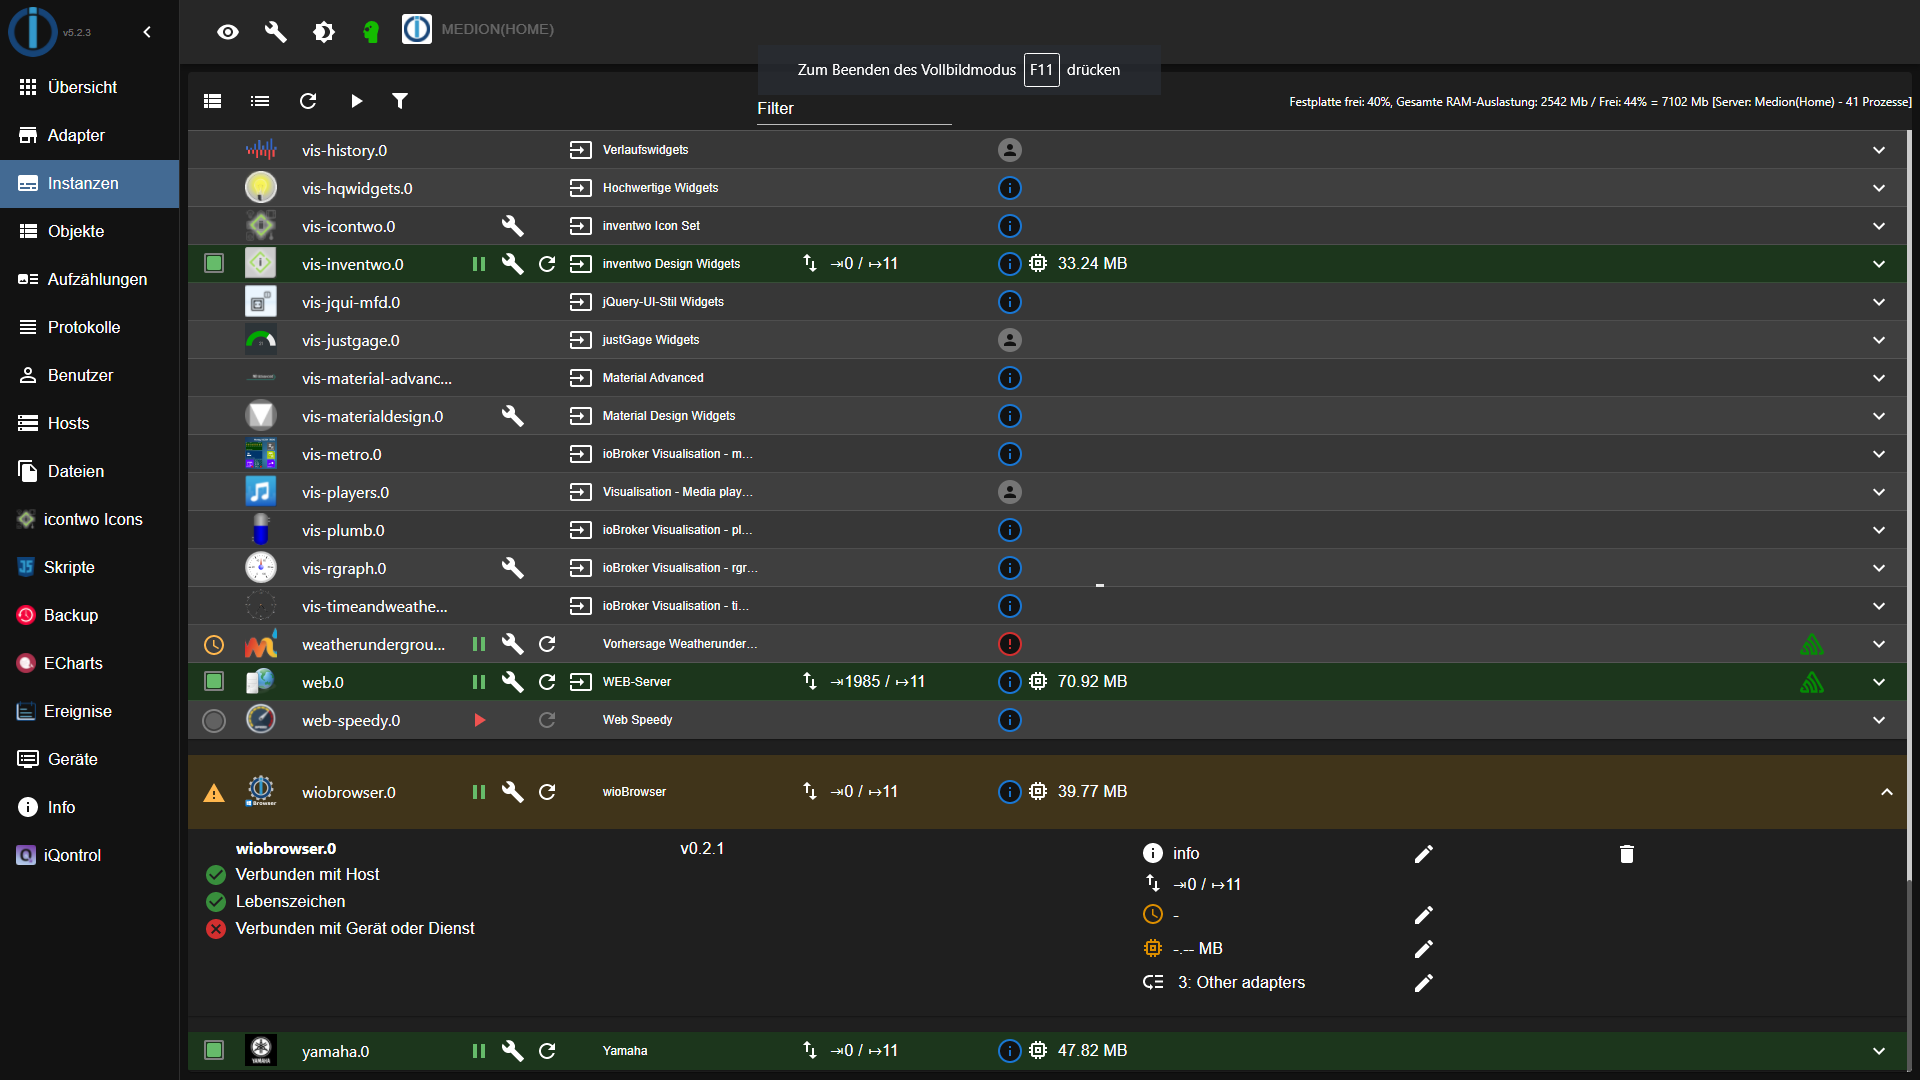Expand the vis-metro.0 row details
Image resolution: width=1920 pixels, height=1080 pixels.
1879,454
